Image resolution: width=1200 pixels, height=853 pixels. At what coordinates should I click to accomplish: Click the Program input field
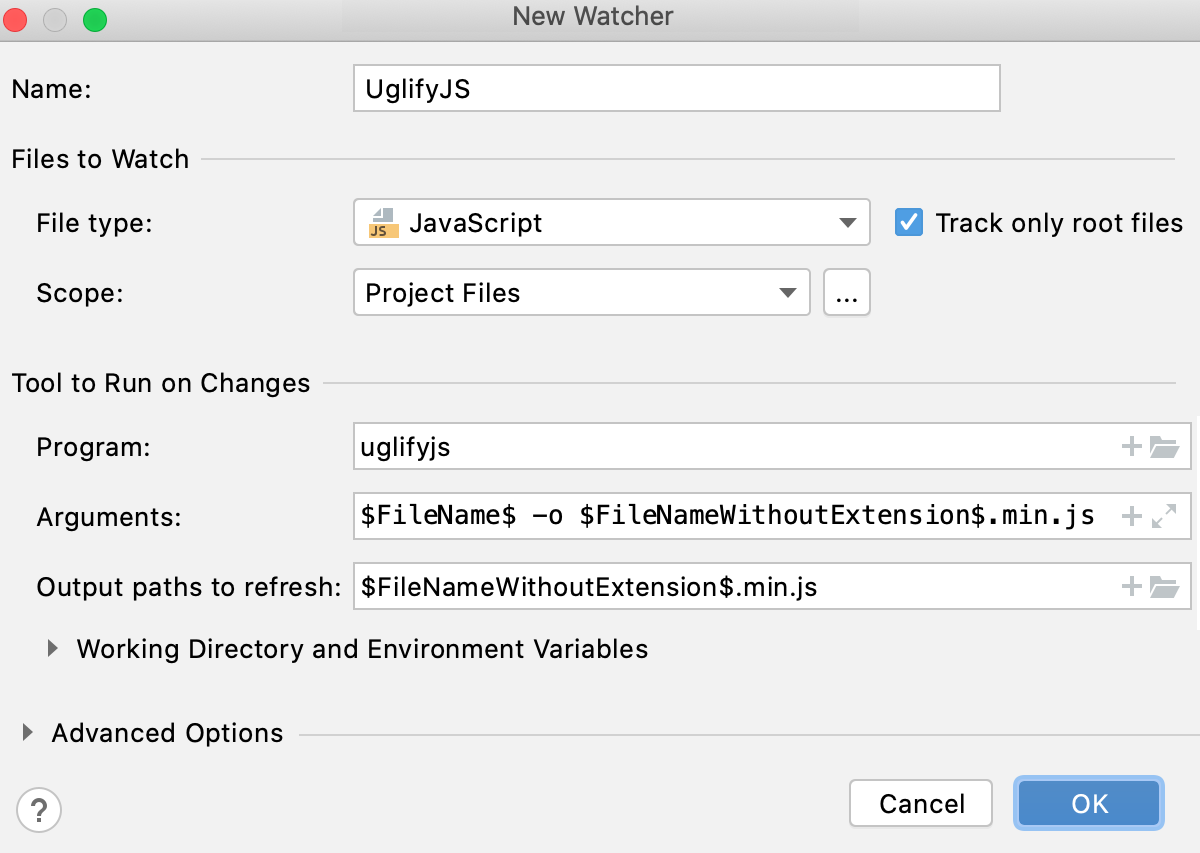pos(700,447)
